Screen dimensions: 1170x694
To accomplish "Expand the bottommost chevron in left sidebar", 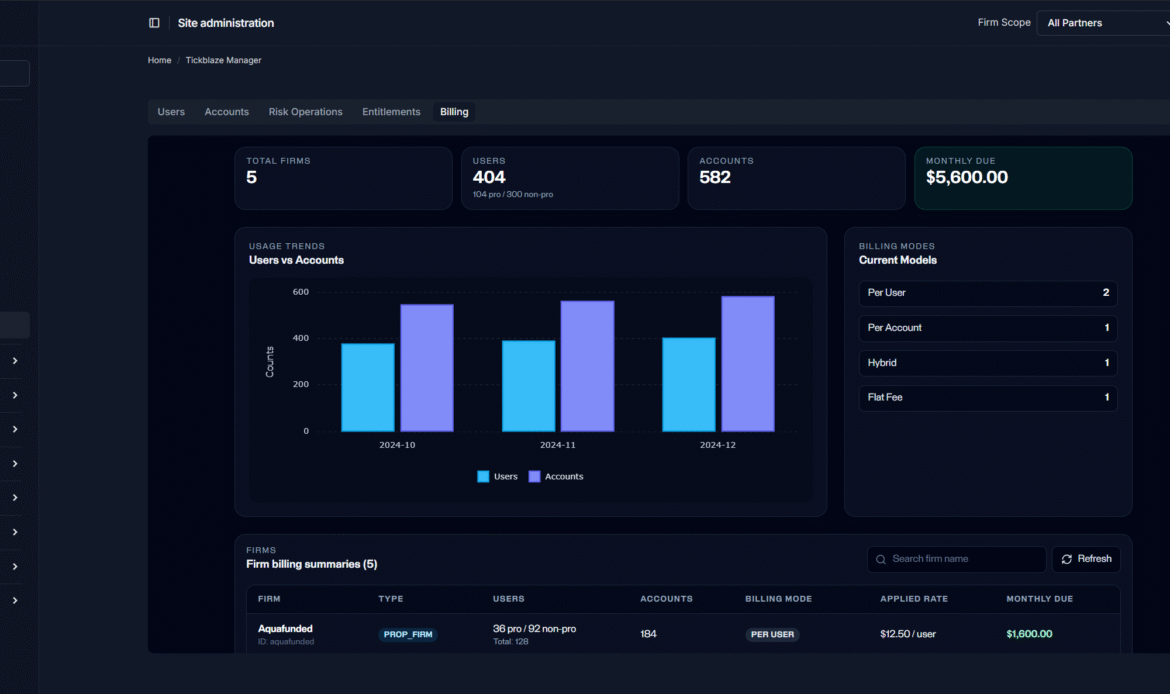I will pyautogui.click(x=15, y=601).
